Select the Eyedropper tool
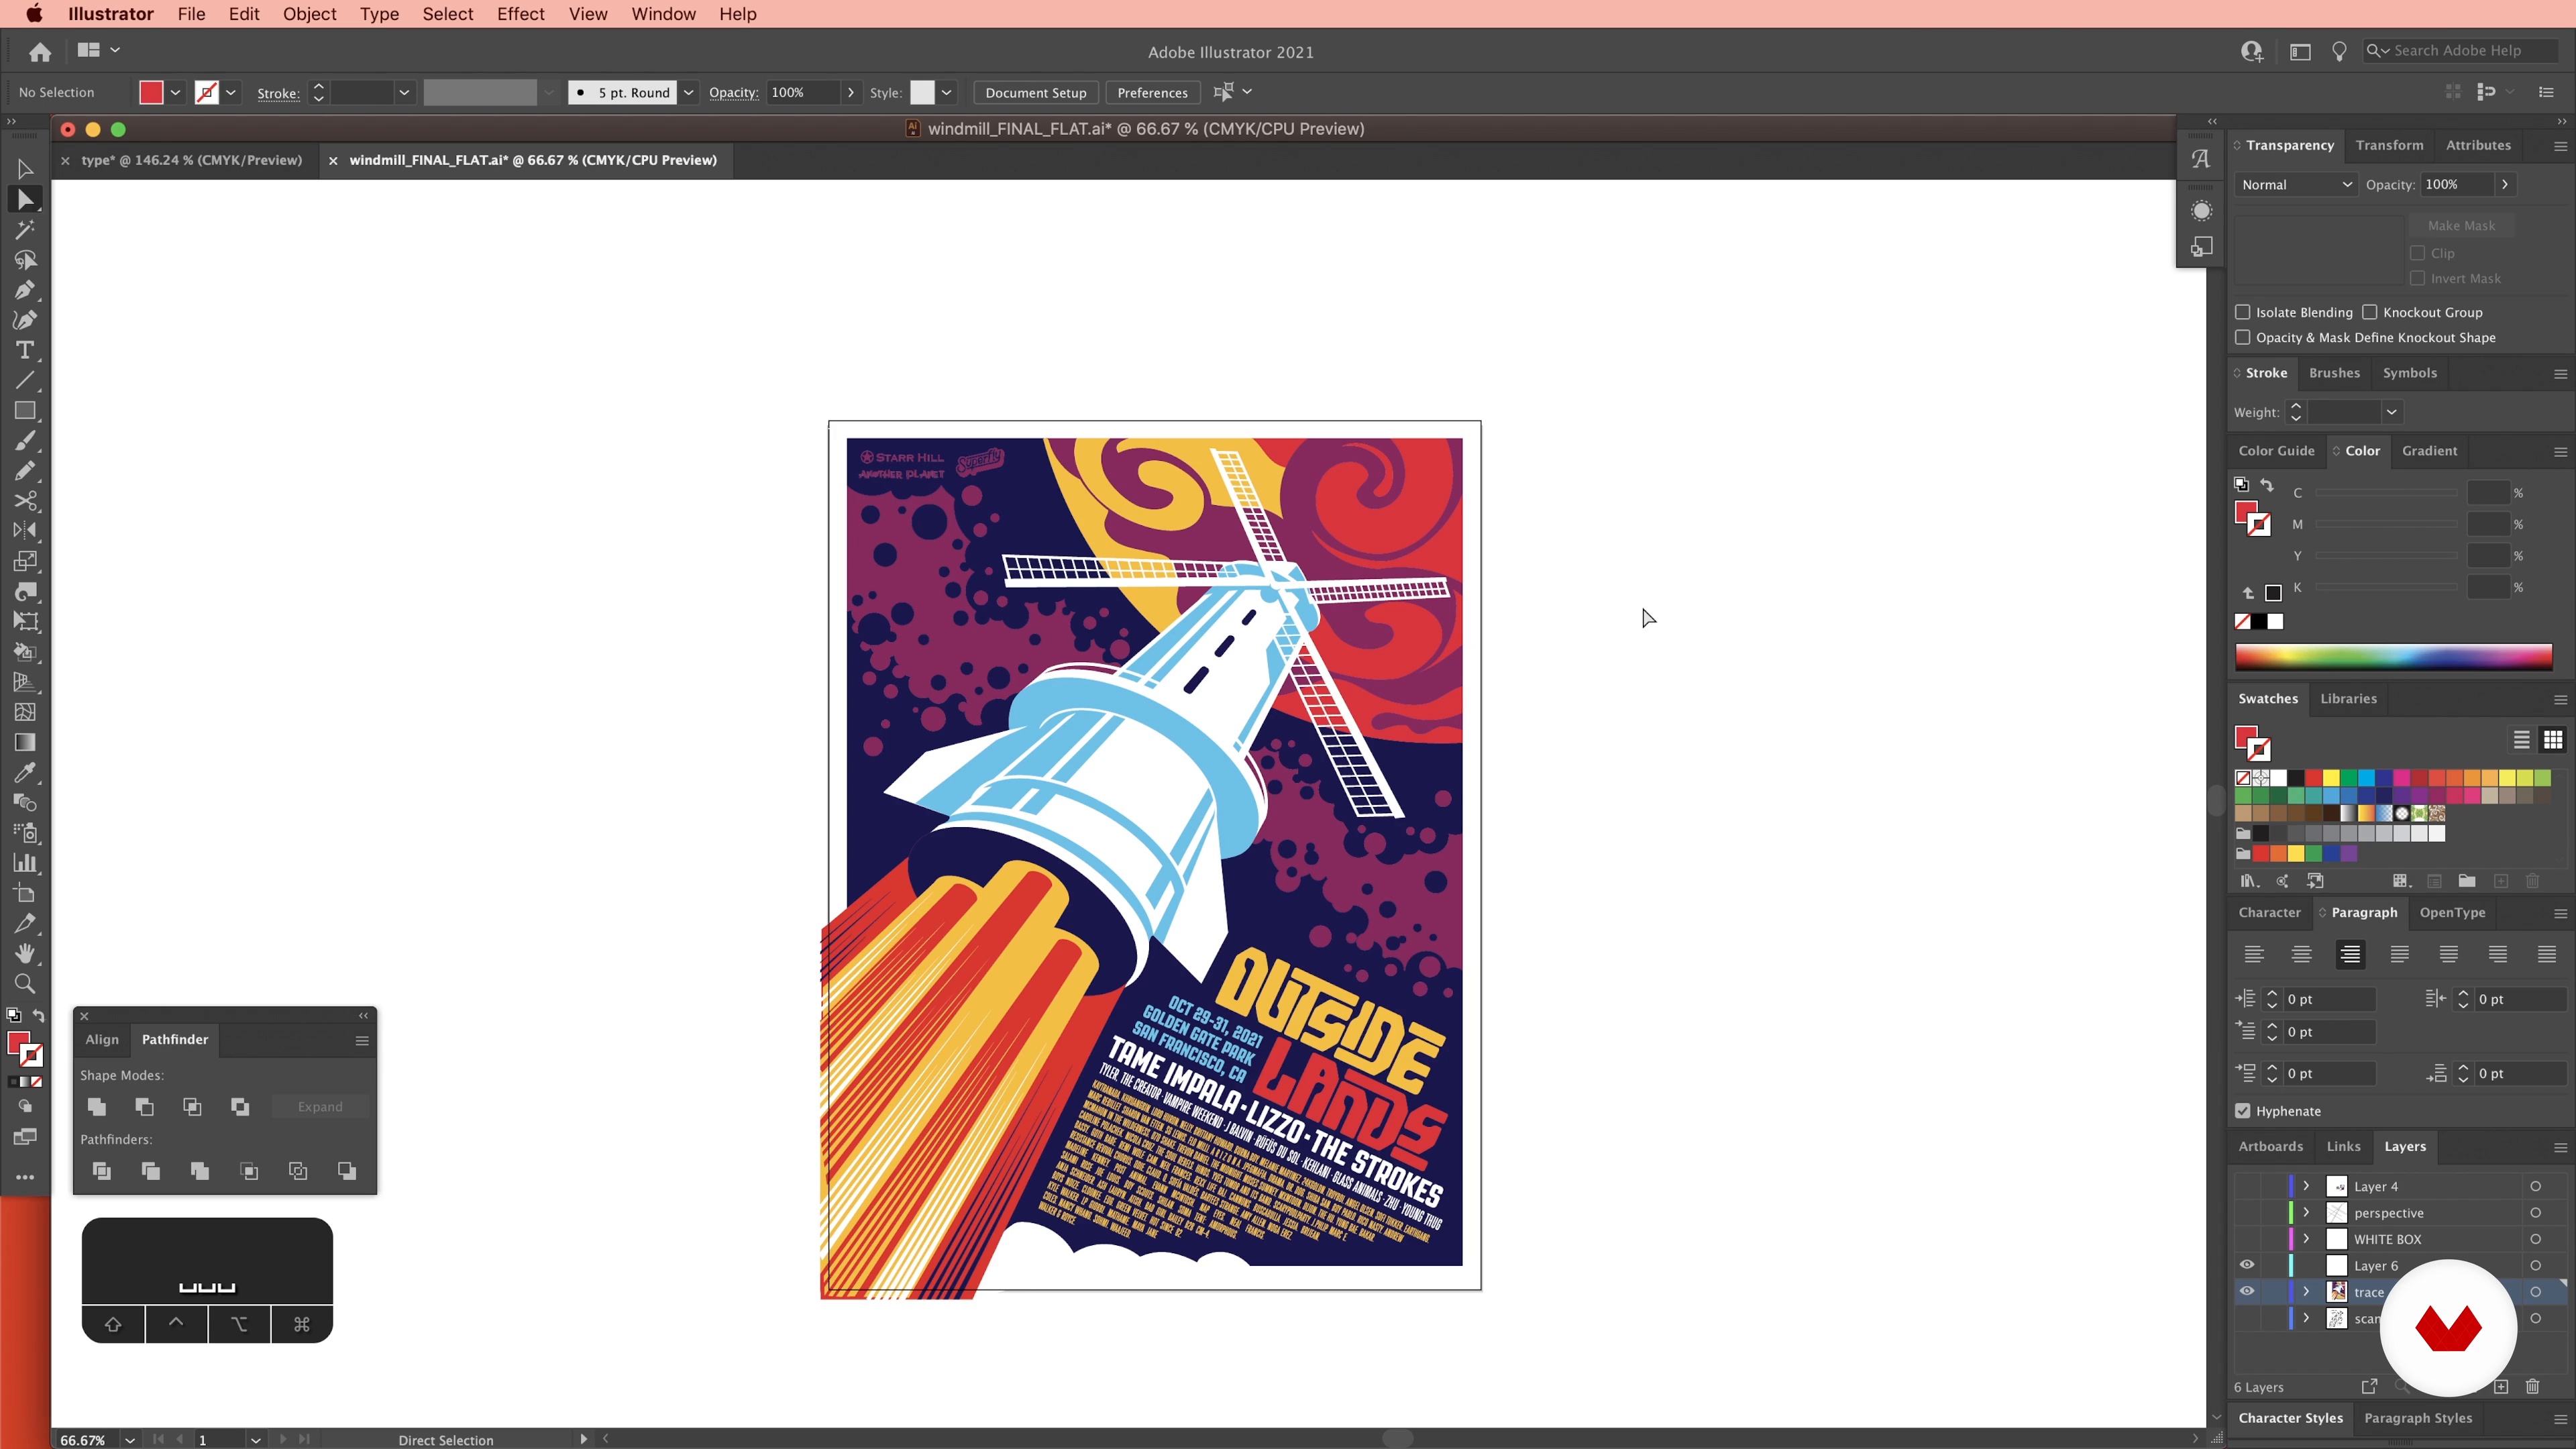Screen dimensions: 2576x1449 (x=25, y=773)
